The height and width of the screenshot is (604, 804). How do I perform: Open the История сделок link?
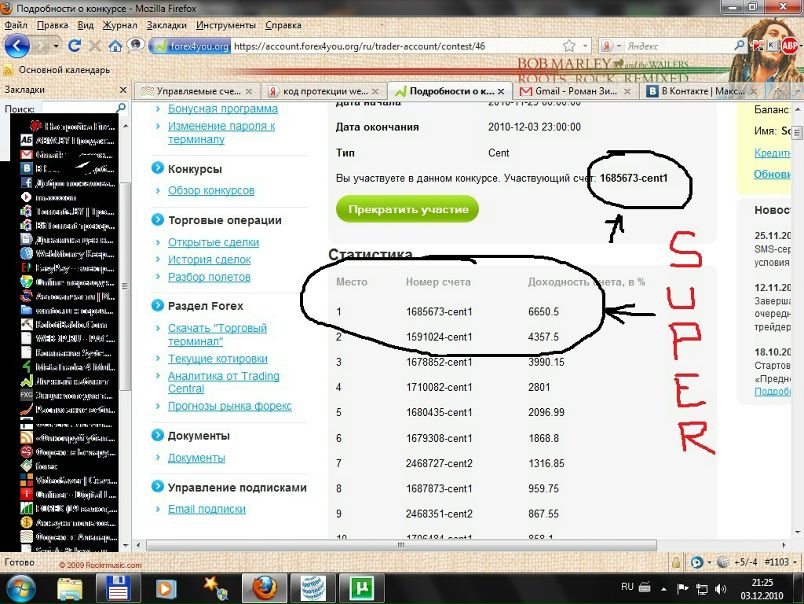[209, 260]
